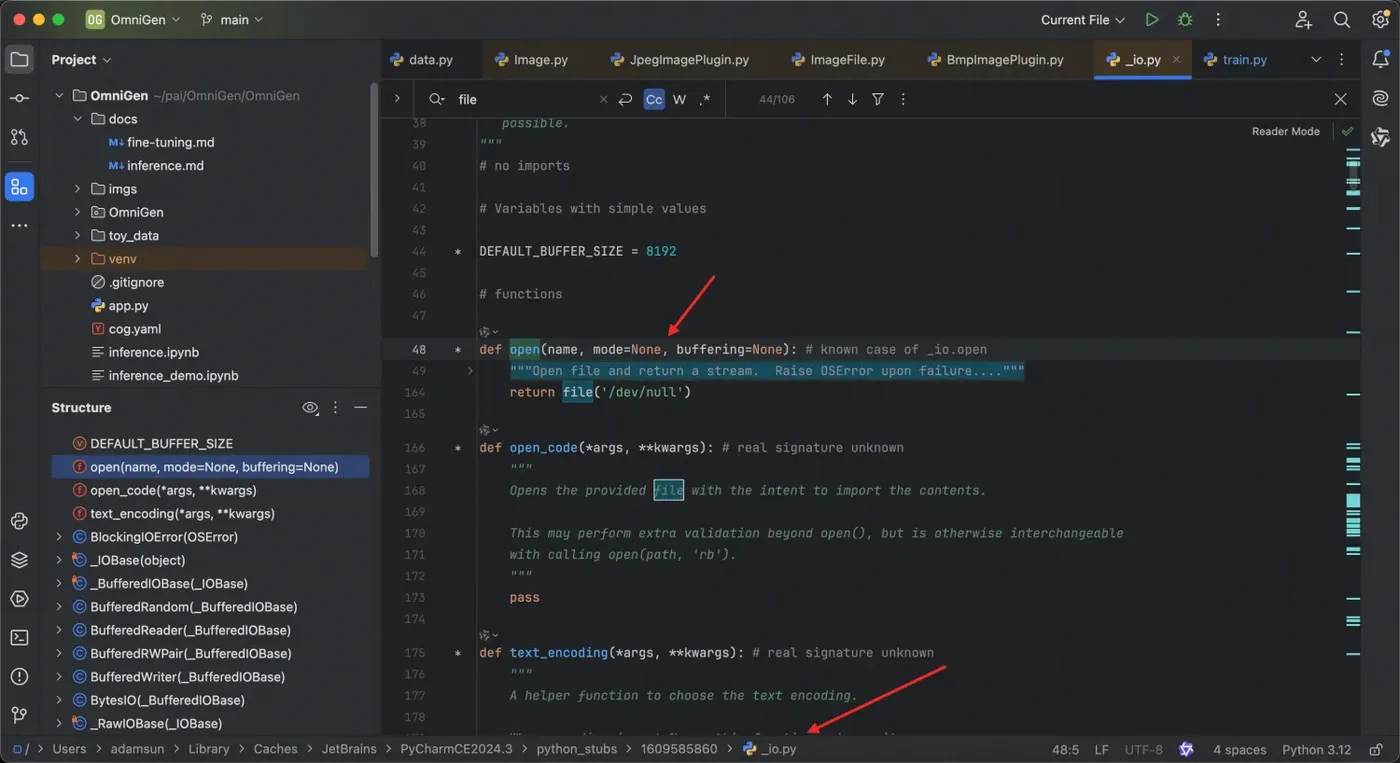Open the Code With Me icon
This screenshot has width=1400, height=763.
coord(1303,20)
